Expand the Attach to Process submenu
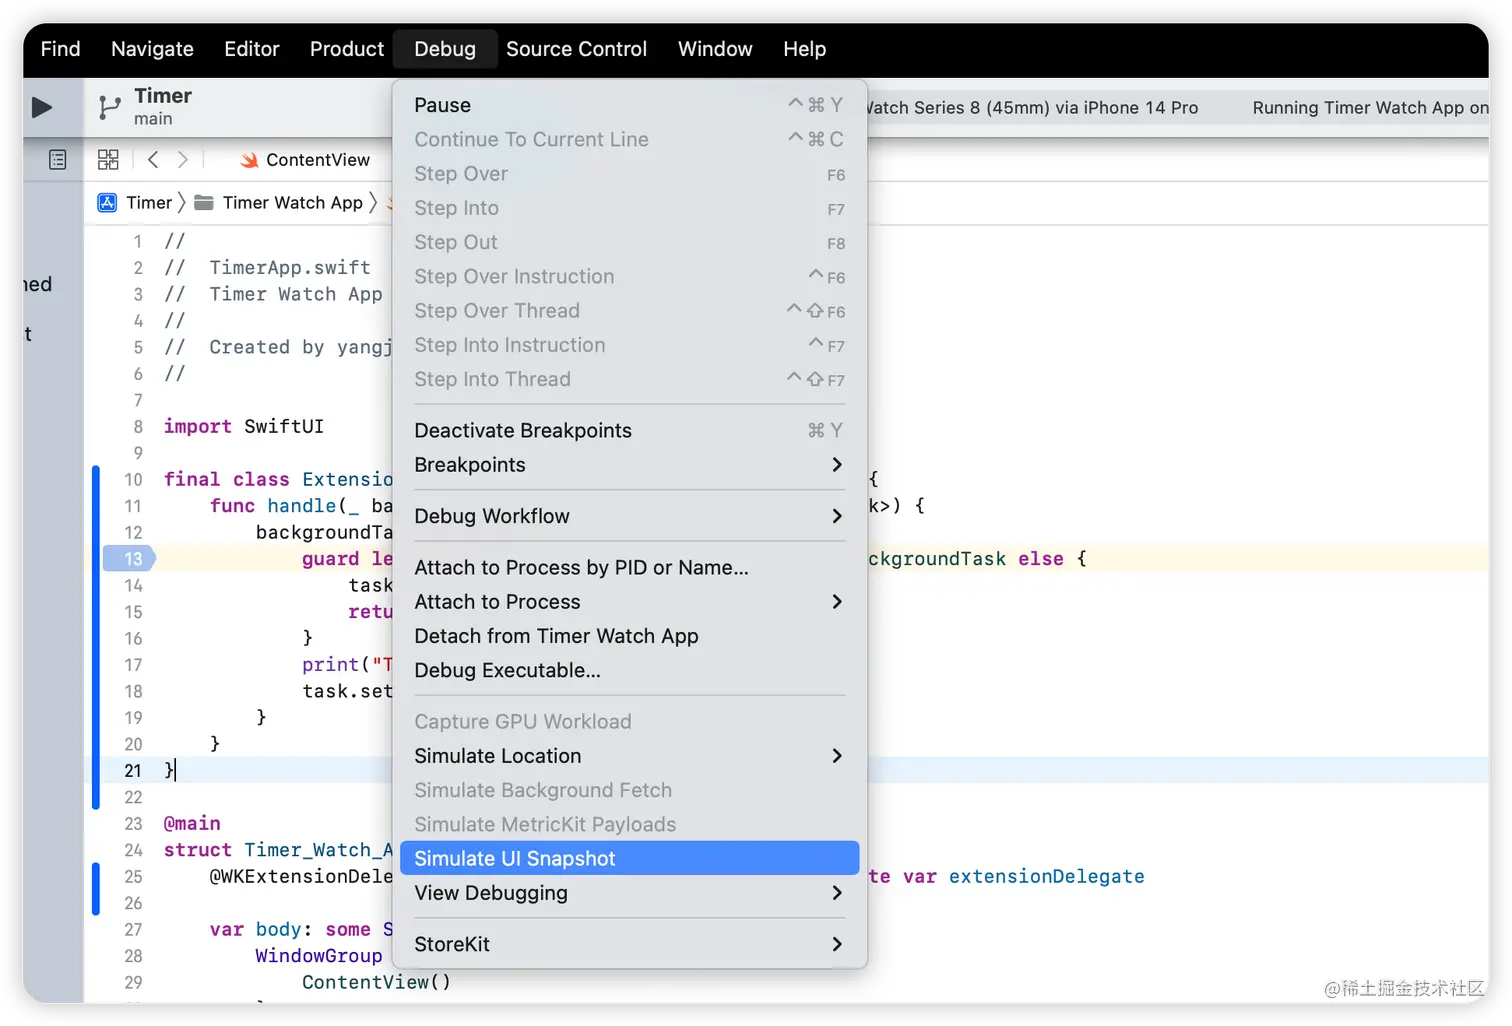The width and height of the screenshot is (1512, 1026). [629, 602]
